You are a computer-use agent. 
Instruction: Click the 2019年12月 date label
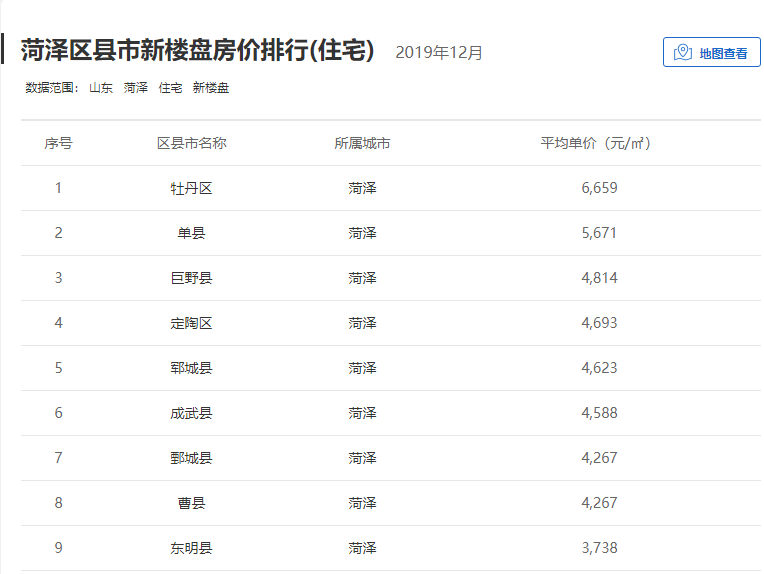tap(439, 53)
